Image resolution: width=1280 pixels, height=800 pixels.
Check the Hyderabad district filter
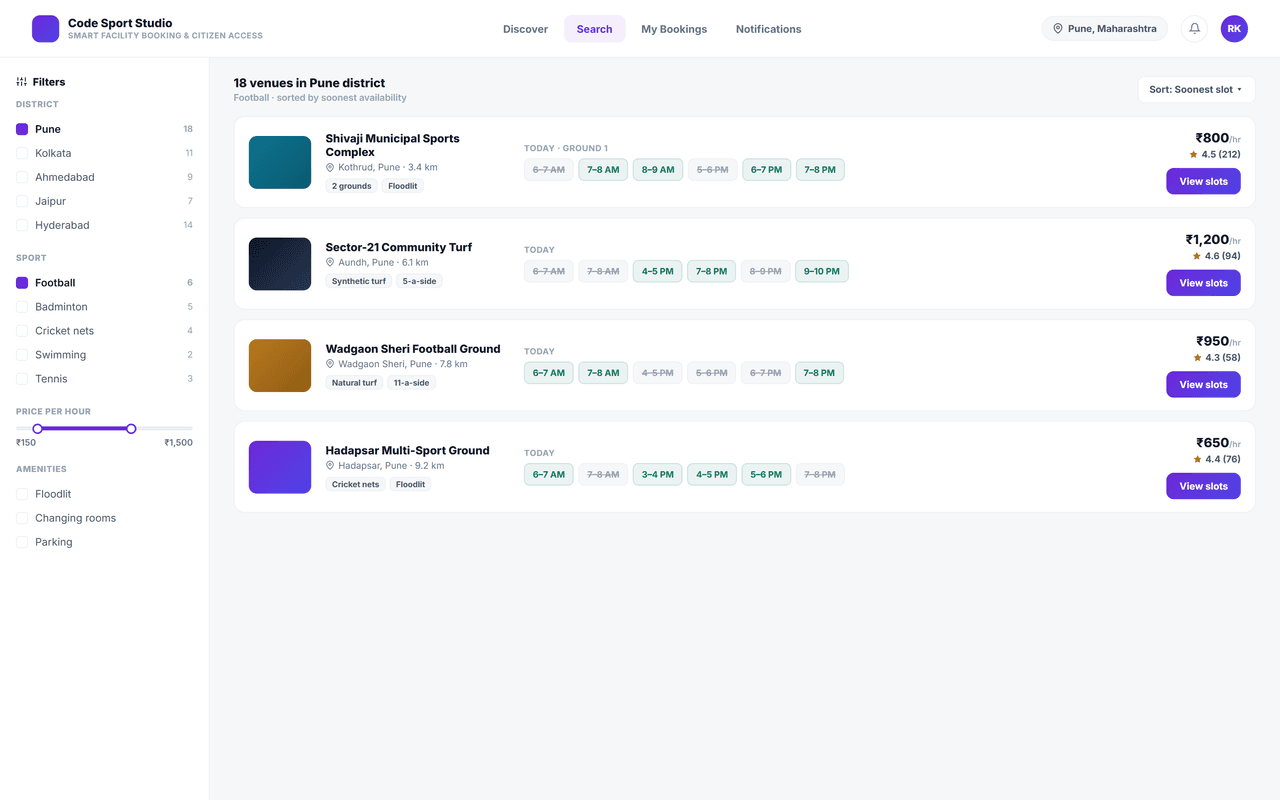point(22,225)
